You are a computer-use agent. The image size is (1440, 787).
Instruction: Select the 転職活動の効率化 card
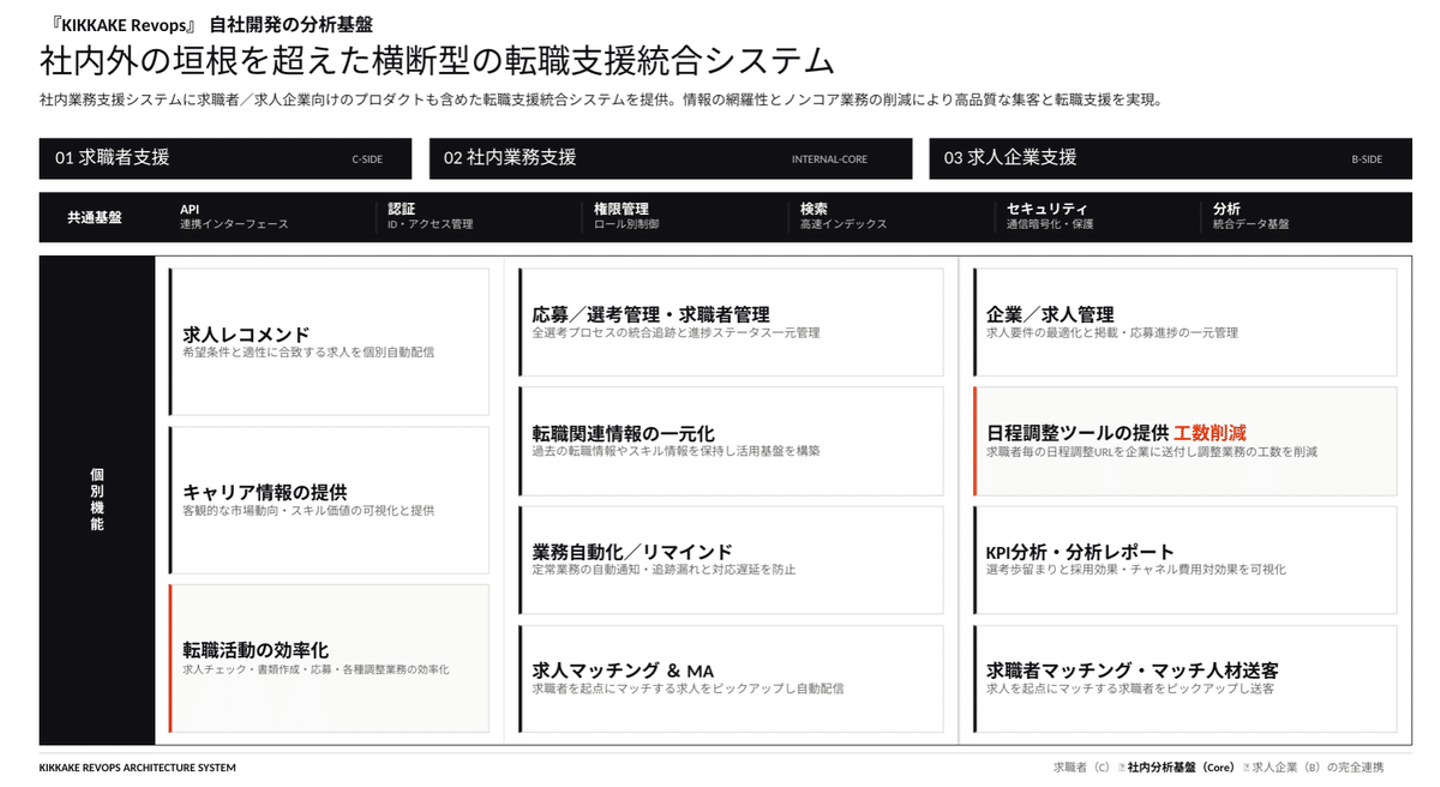(329, 658)
